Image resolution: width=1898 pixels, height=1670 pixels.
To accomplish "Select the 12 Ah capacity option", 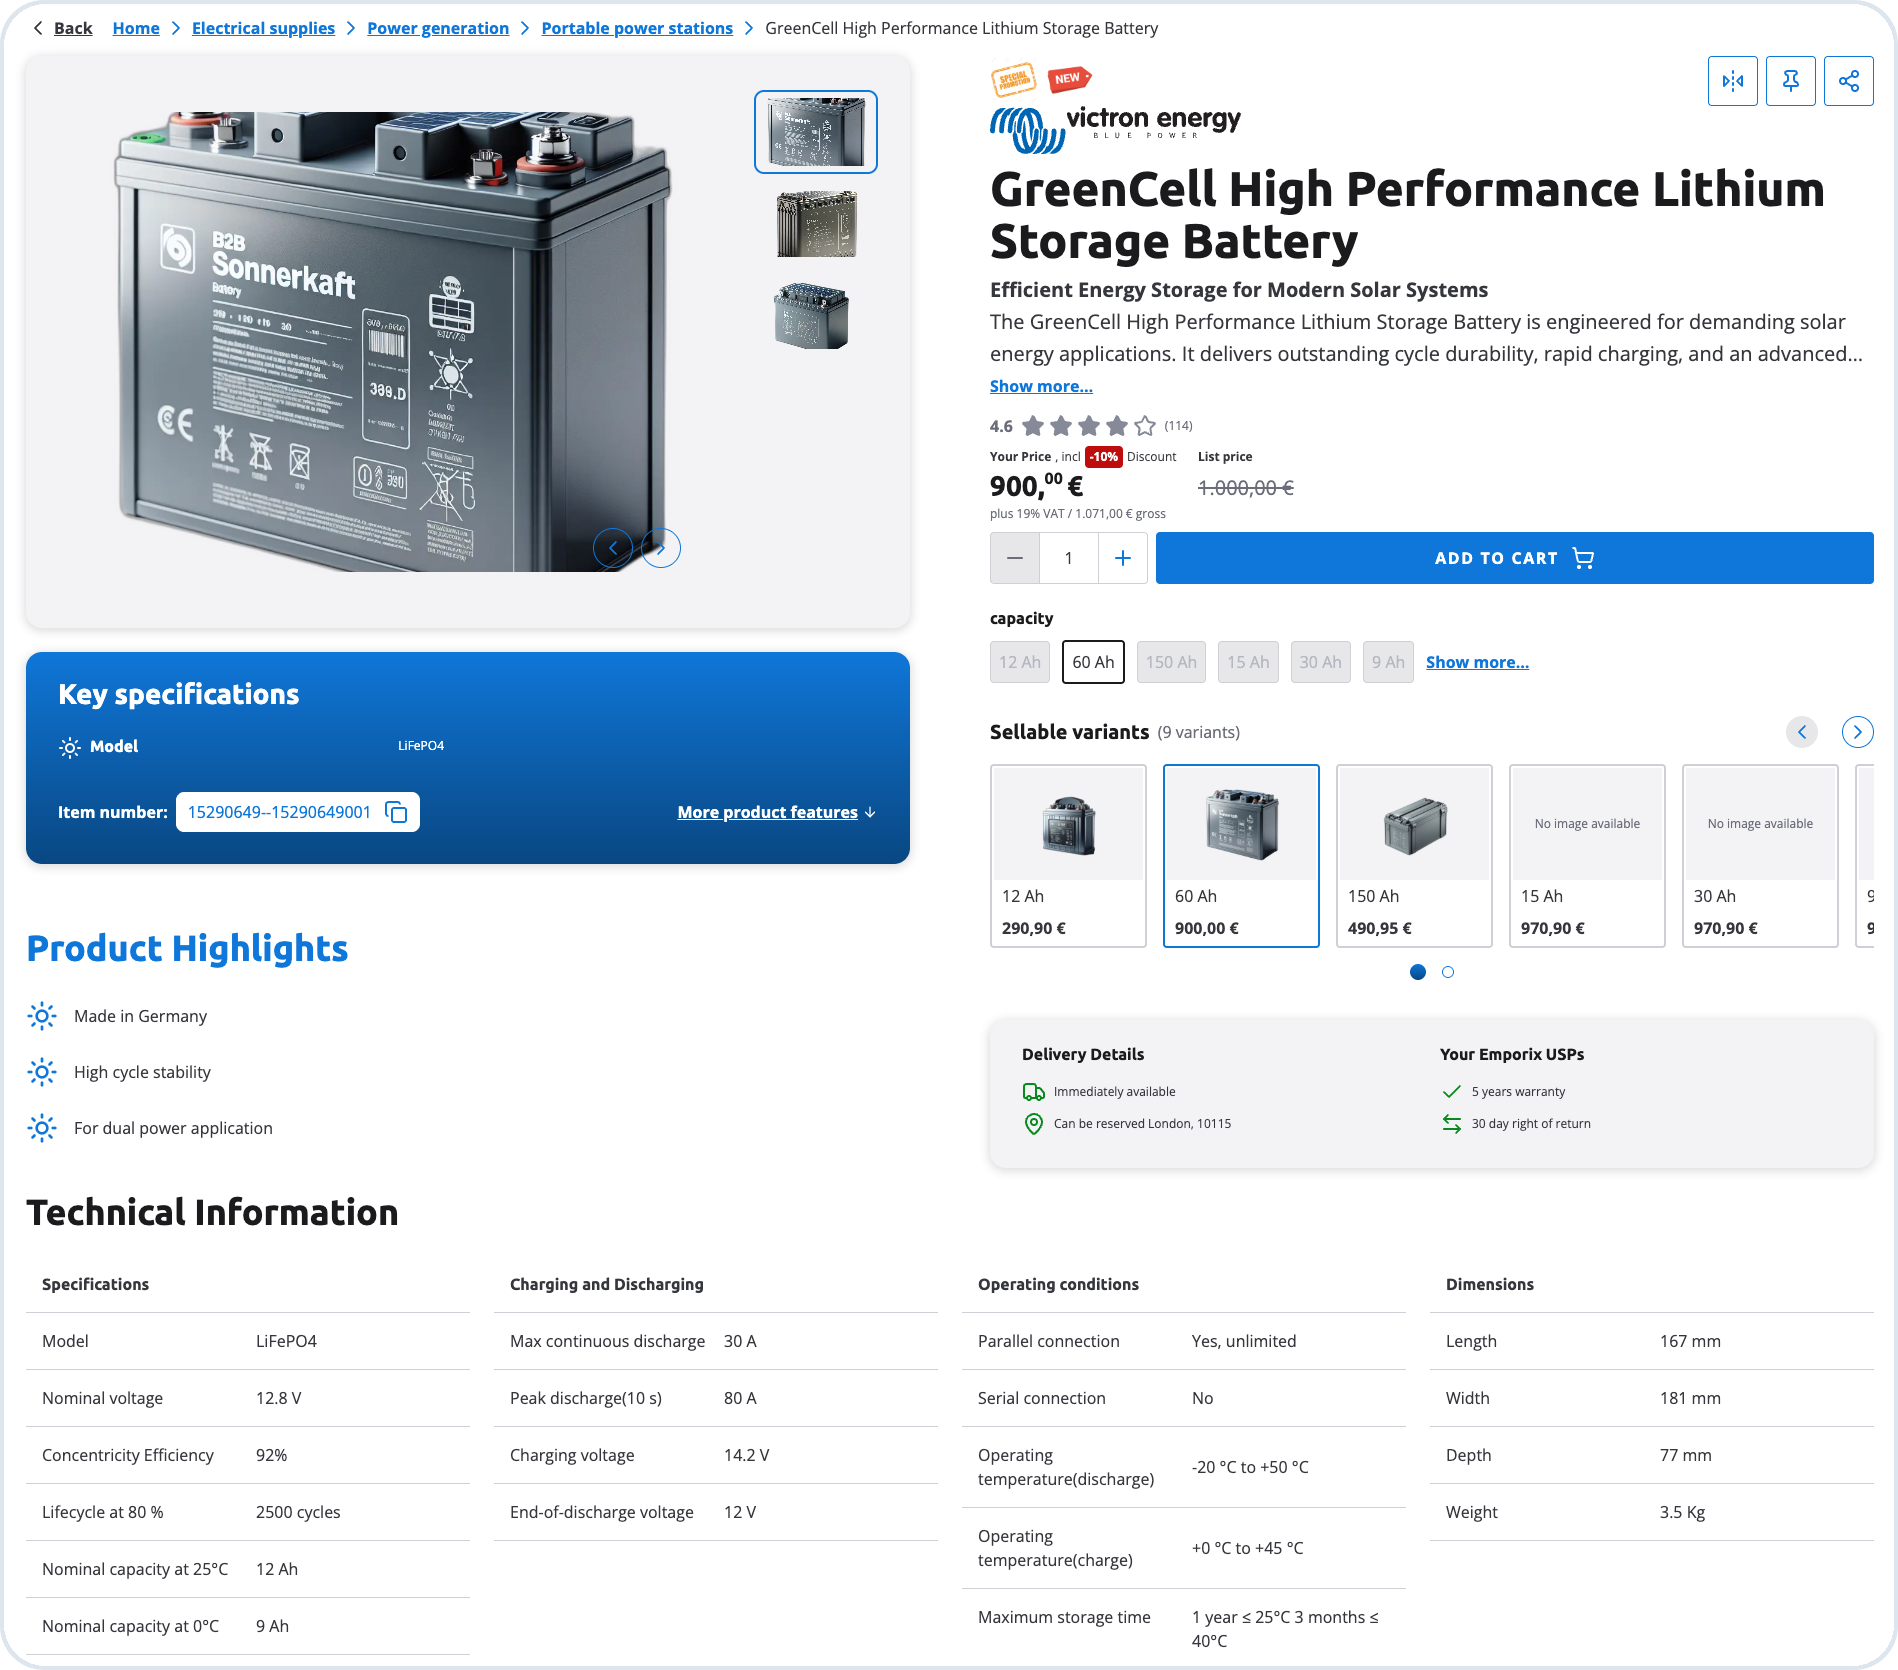I will 1020,662.
